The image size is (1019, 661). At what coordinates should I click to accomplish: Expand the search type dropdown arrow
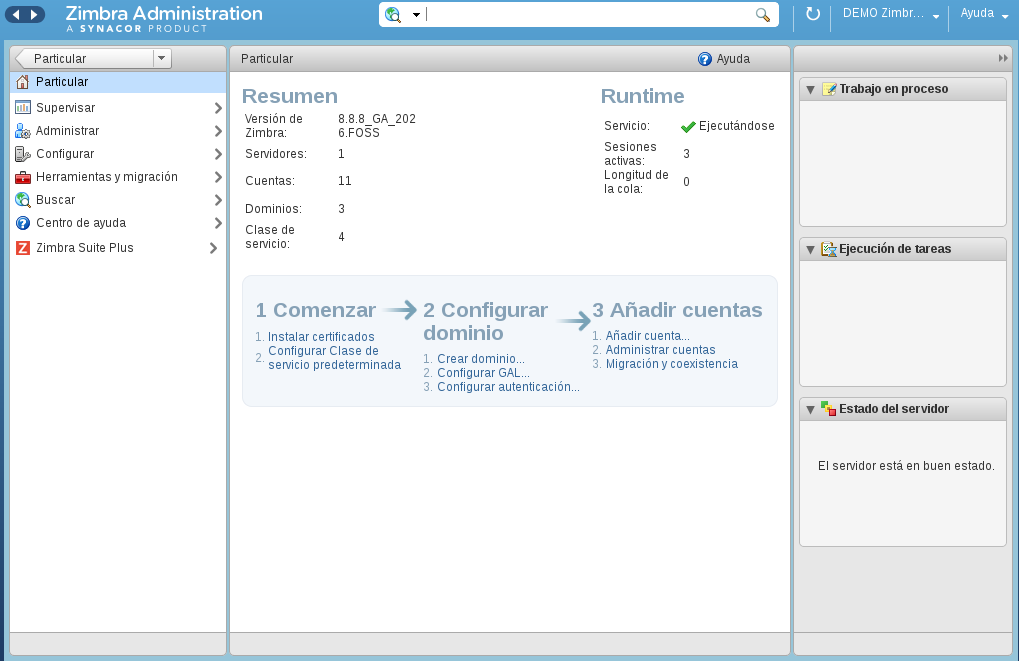coord(416,15)
